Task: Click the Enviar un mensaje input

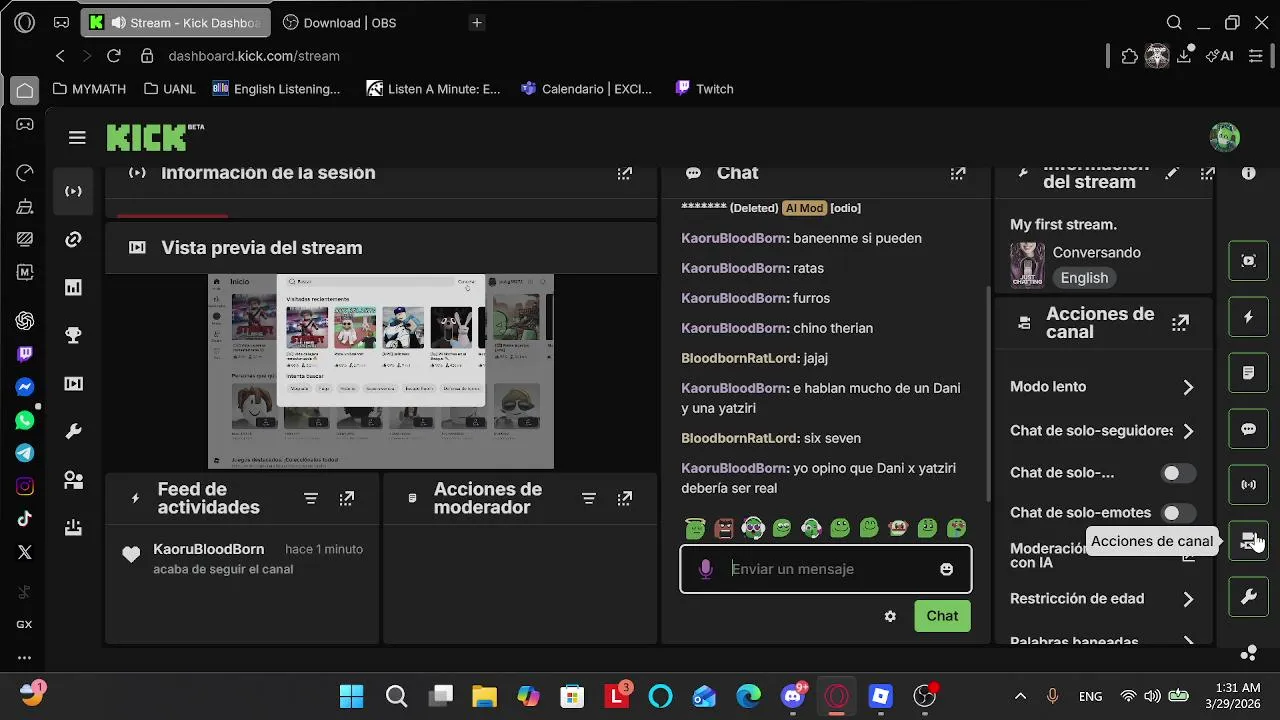Action: (x=825, y=569)
